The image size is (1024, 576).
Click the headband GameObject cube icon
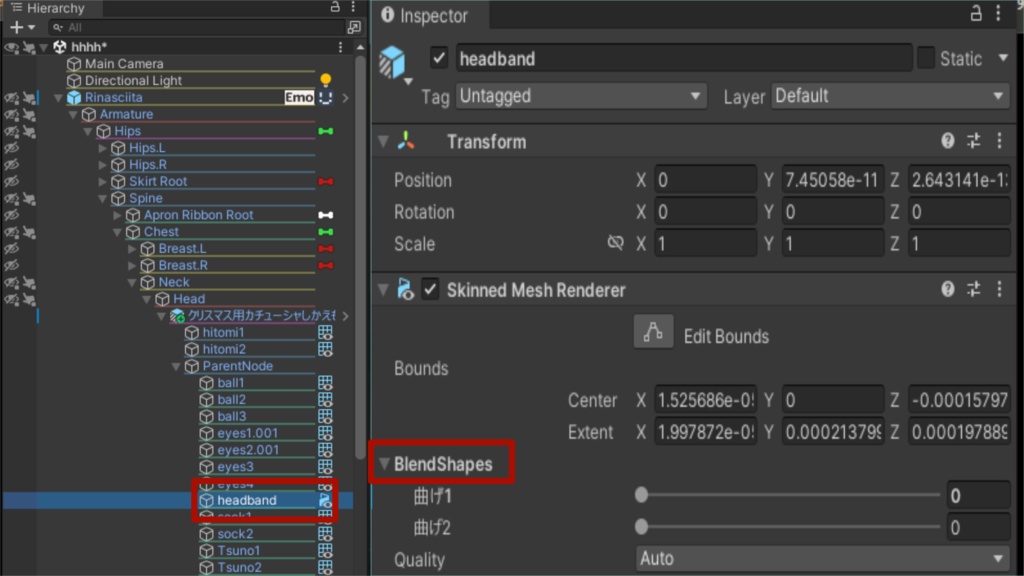click(x=392, y=62)
